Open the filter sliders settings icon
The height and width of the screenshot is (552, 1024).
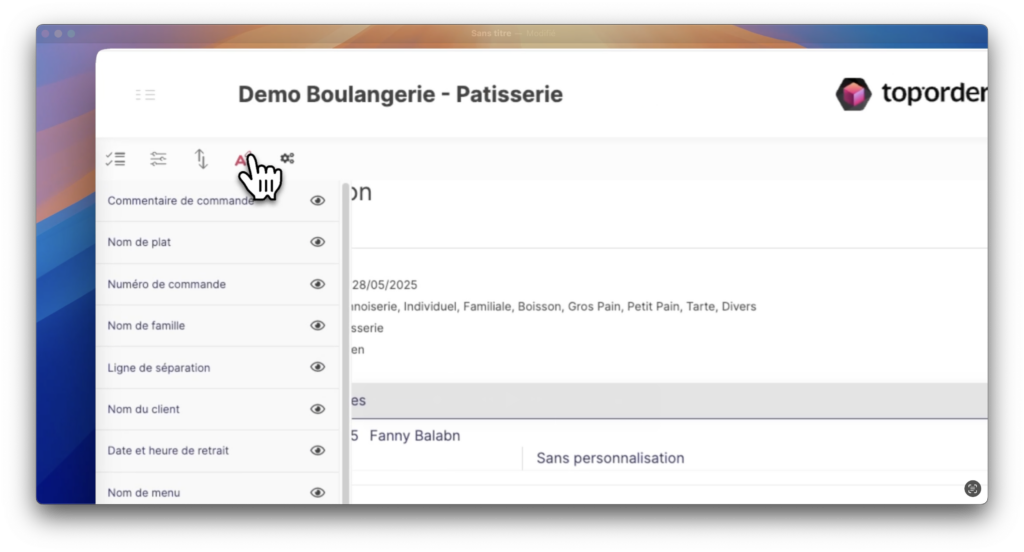[x=158, y=159]
